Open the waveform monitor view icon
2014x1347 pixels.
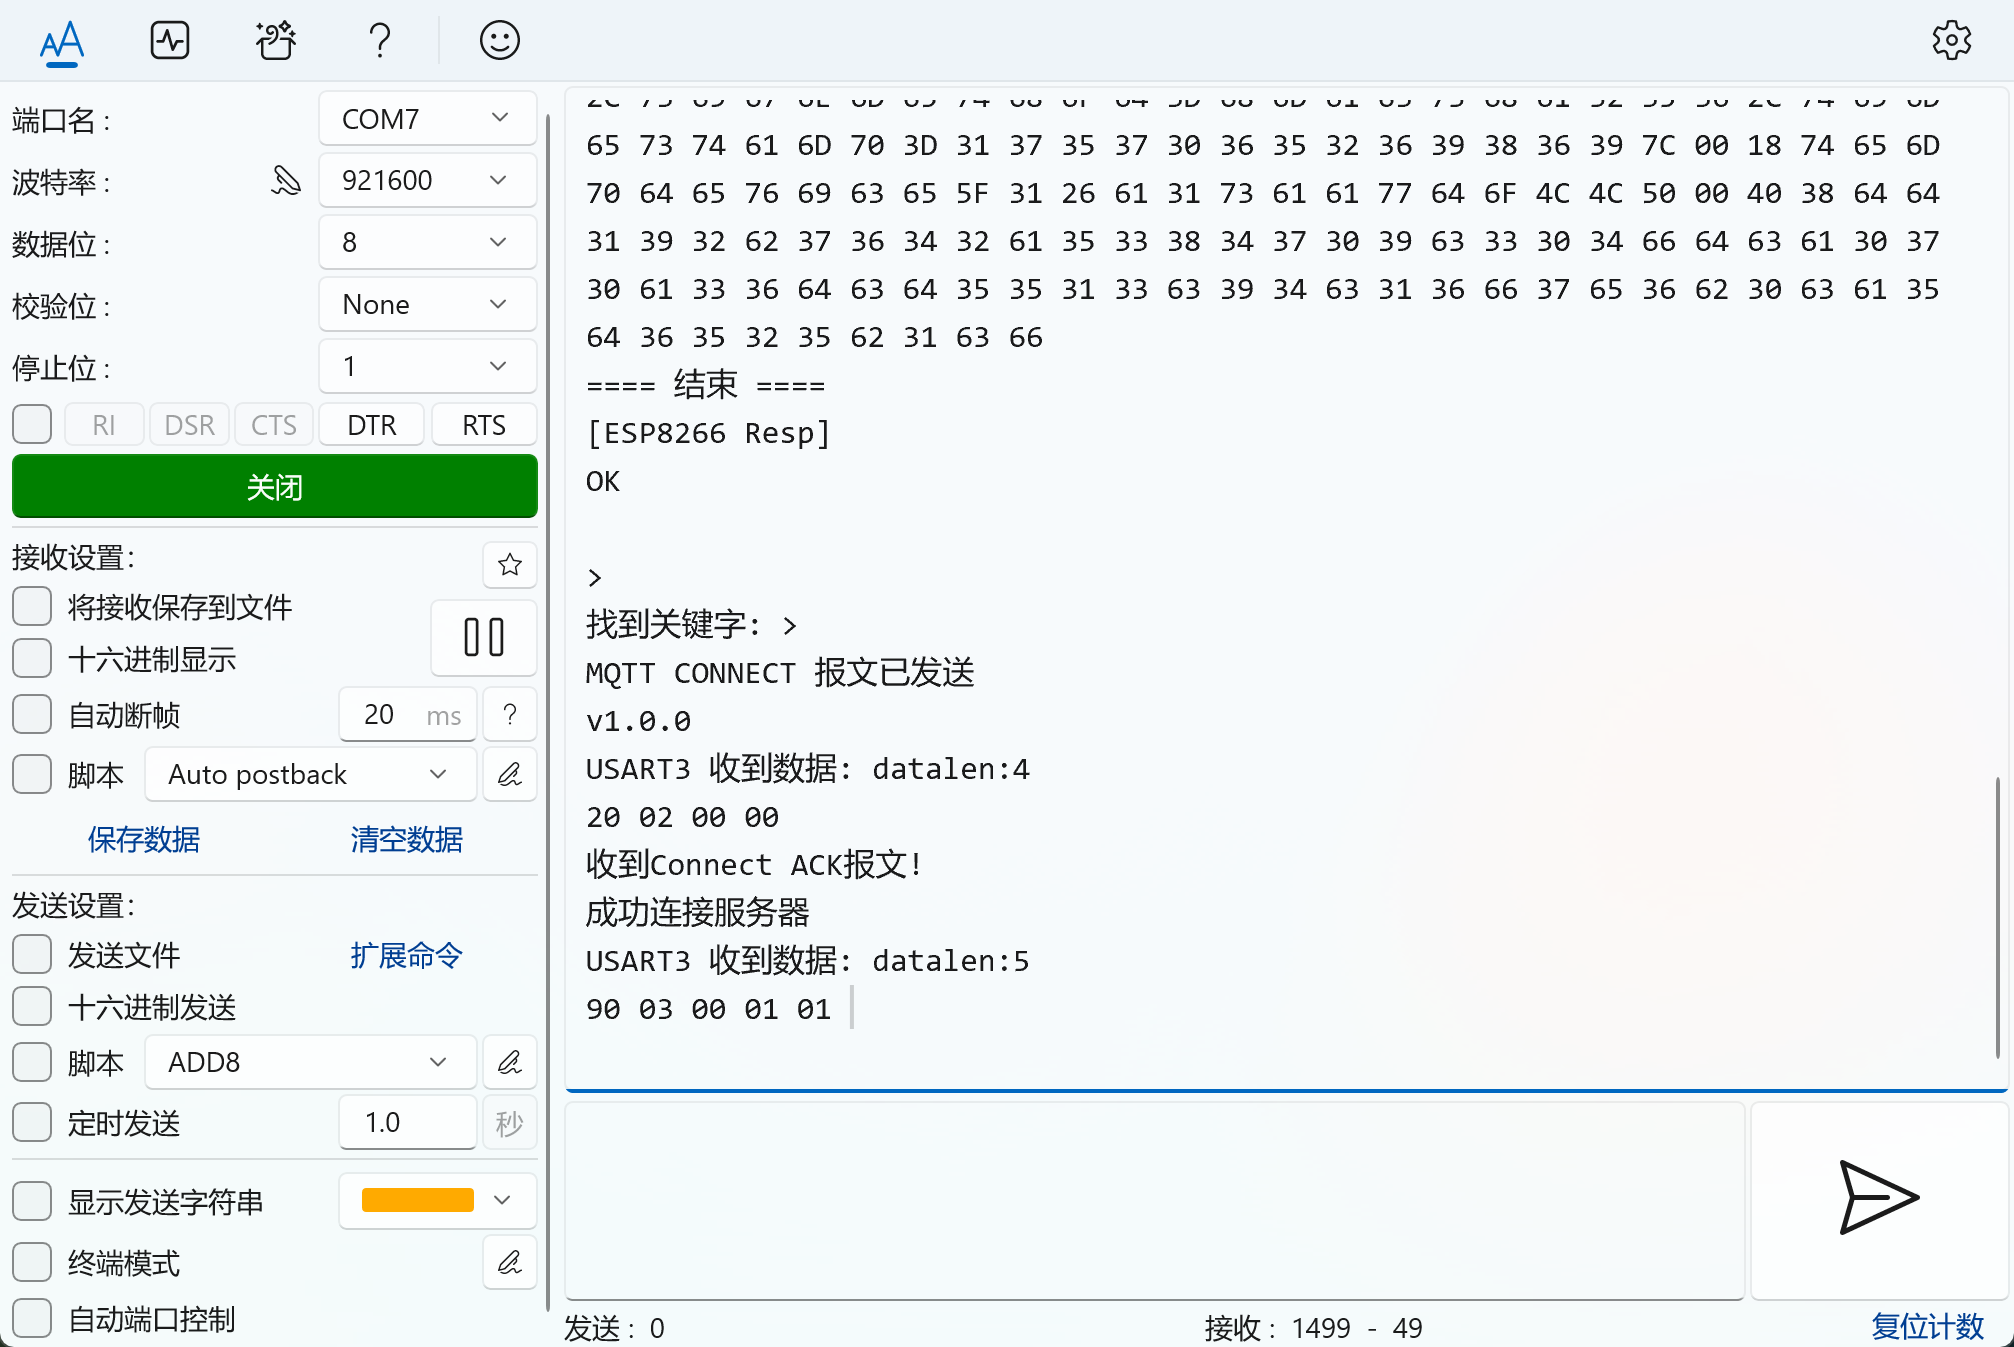click(170, 41)
